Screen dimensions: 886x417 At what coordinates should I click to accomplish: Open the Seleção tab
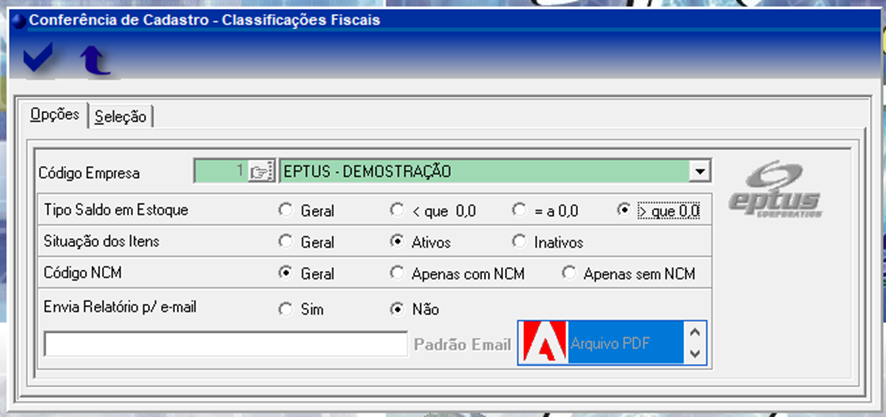pyautogui.click(x=121, y=117)
